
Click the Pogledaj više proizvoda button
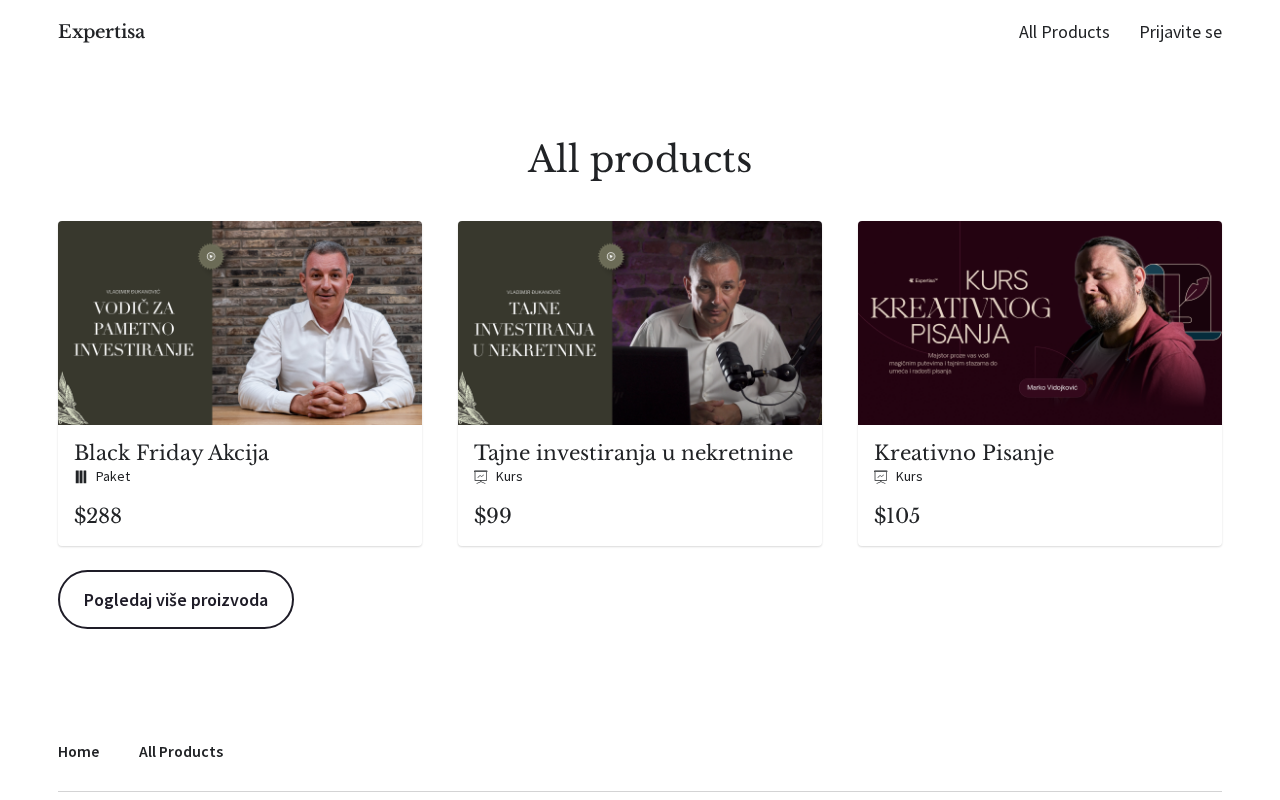[176, 599]
